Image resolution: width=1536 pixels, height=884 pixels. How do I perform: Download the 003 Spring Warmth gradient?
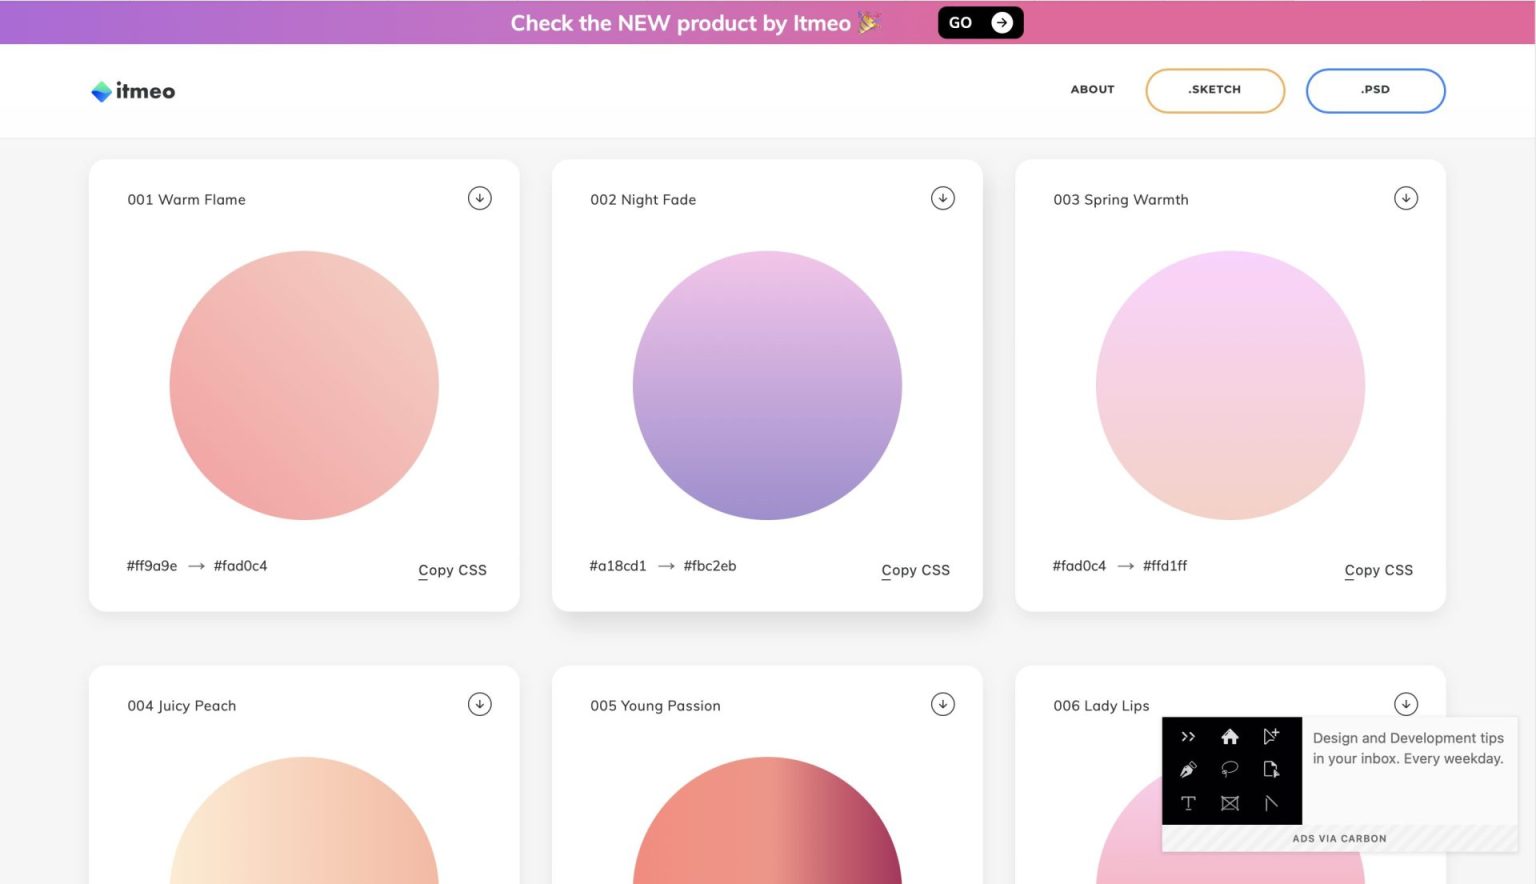(1406, 198)
